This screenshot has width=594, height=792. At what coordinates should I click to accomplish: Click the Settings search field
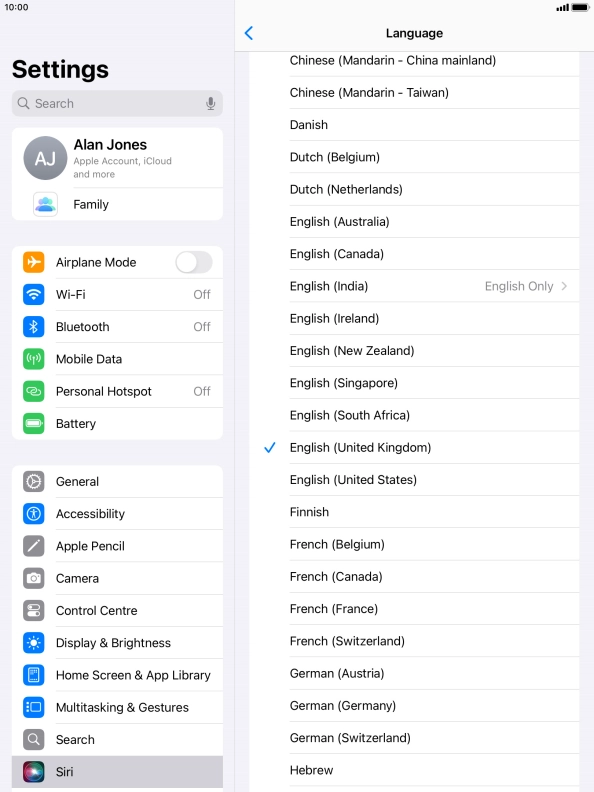point(117,104)
